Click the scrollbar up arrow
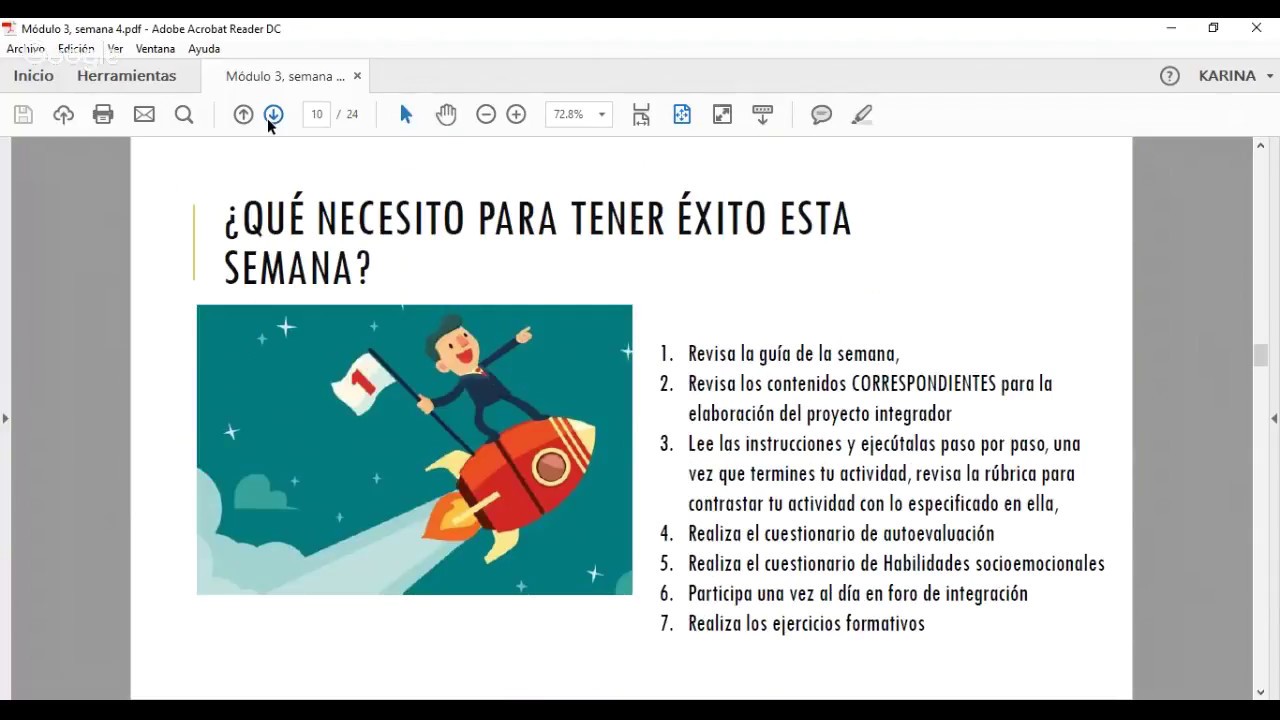This screenshot has height=720, width=1280. point(1260,146)
